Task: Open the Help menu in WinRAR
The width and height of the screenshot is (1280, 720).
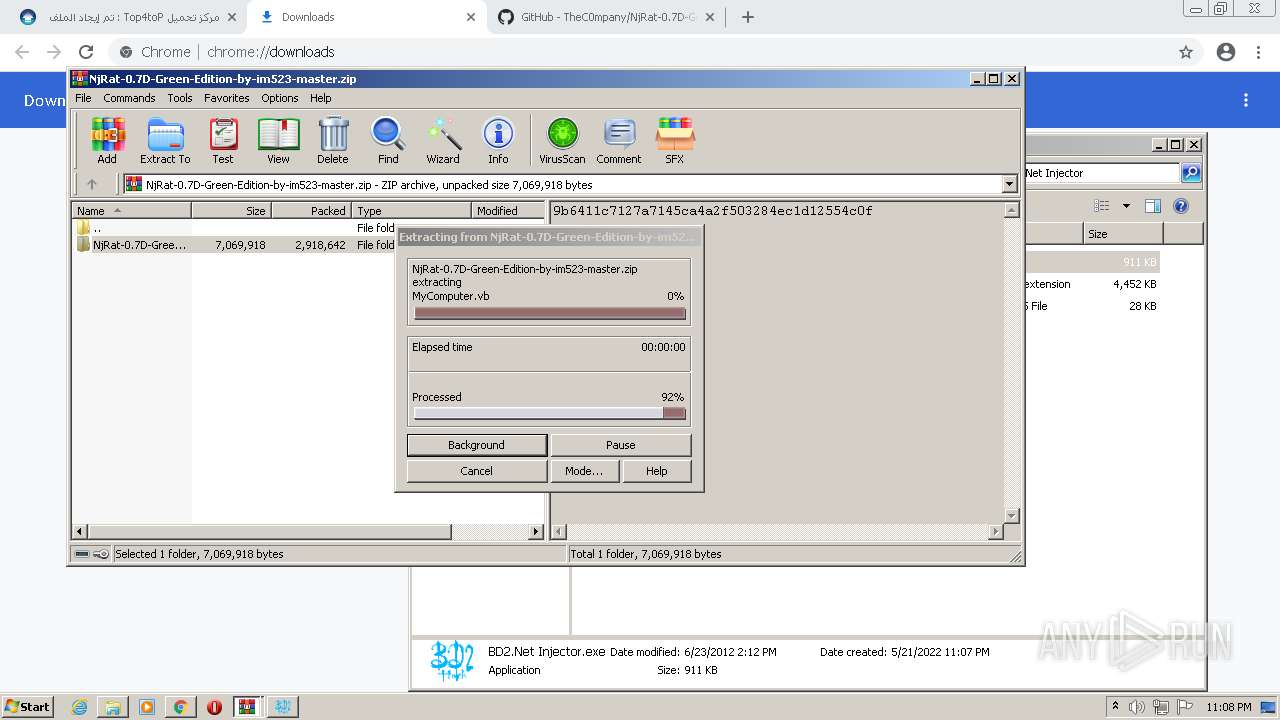Action: [321, 98]
